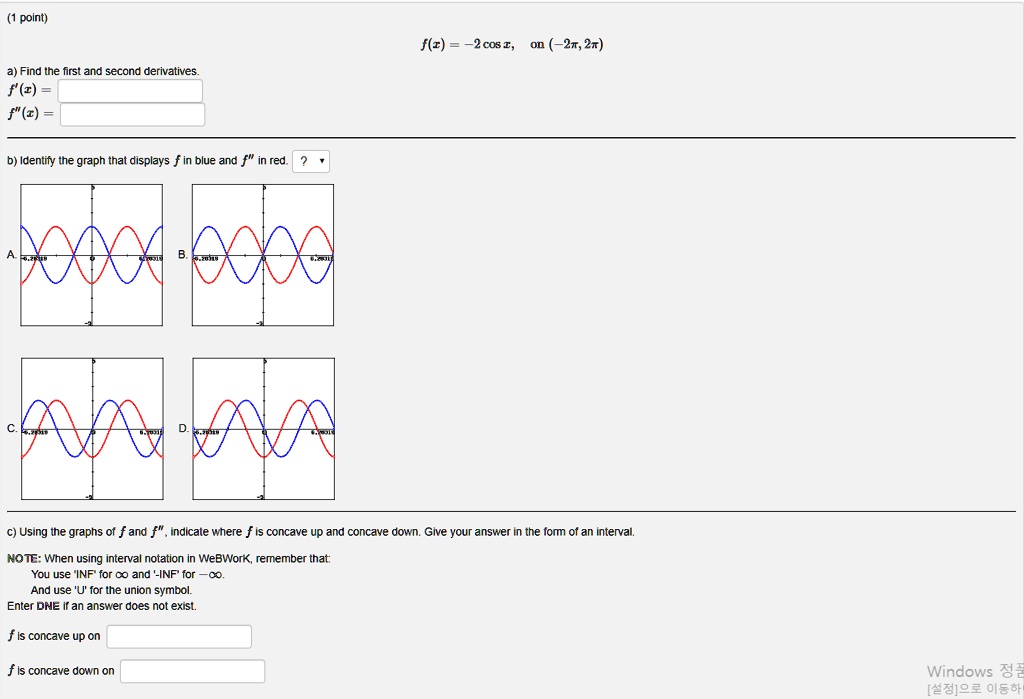Click inside the f''(x) answer field
1024x699 pixels.
[131, 114]
